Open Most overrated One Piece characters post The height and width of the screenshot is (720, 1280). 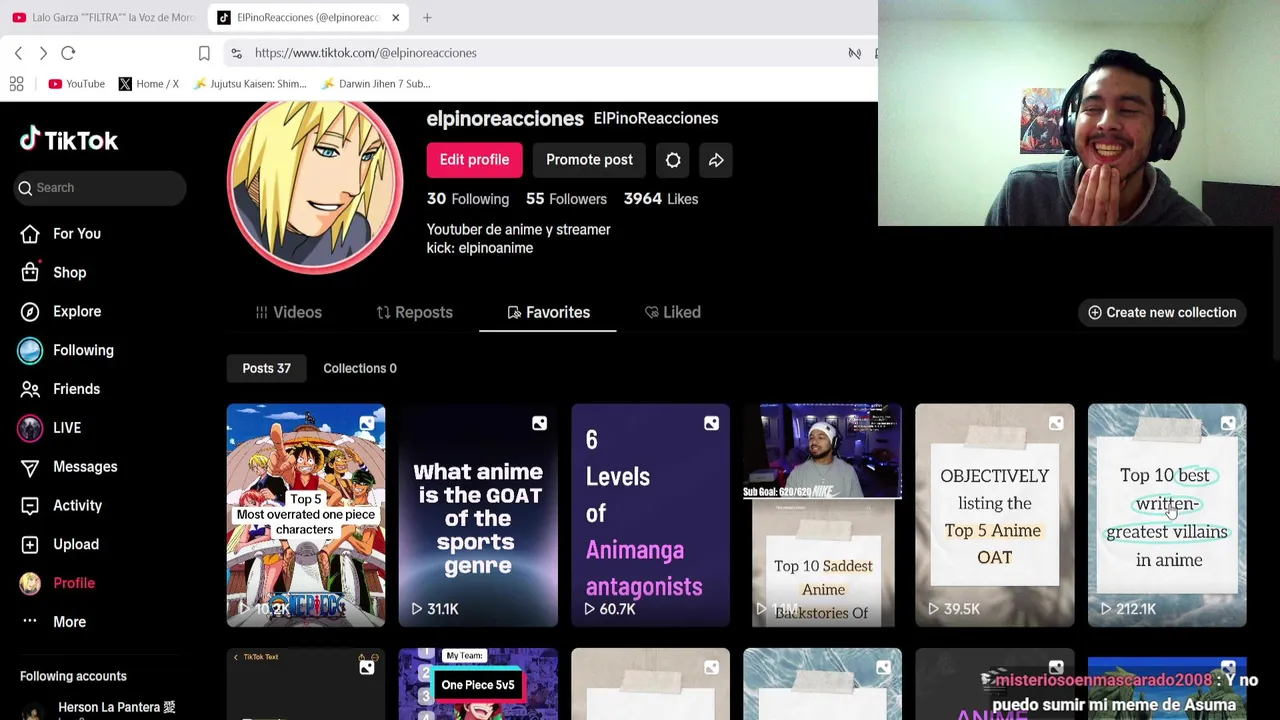306,515
